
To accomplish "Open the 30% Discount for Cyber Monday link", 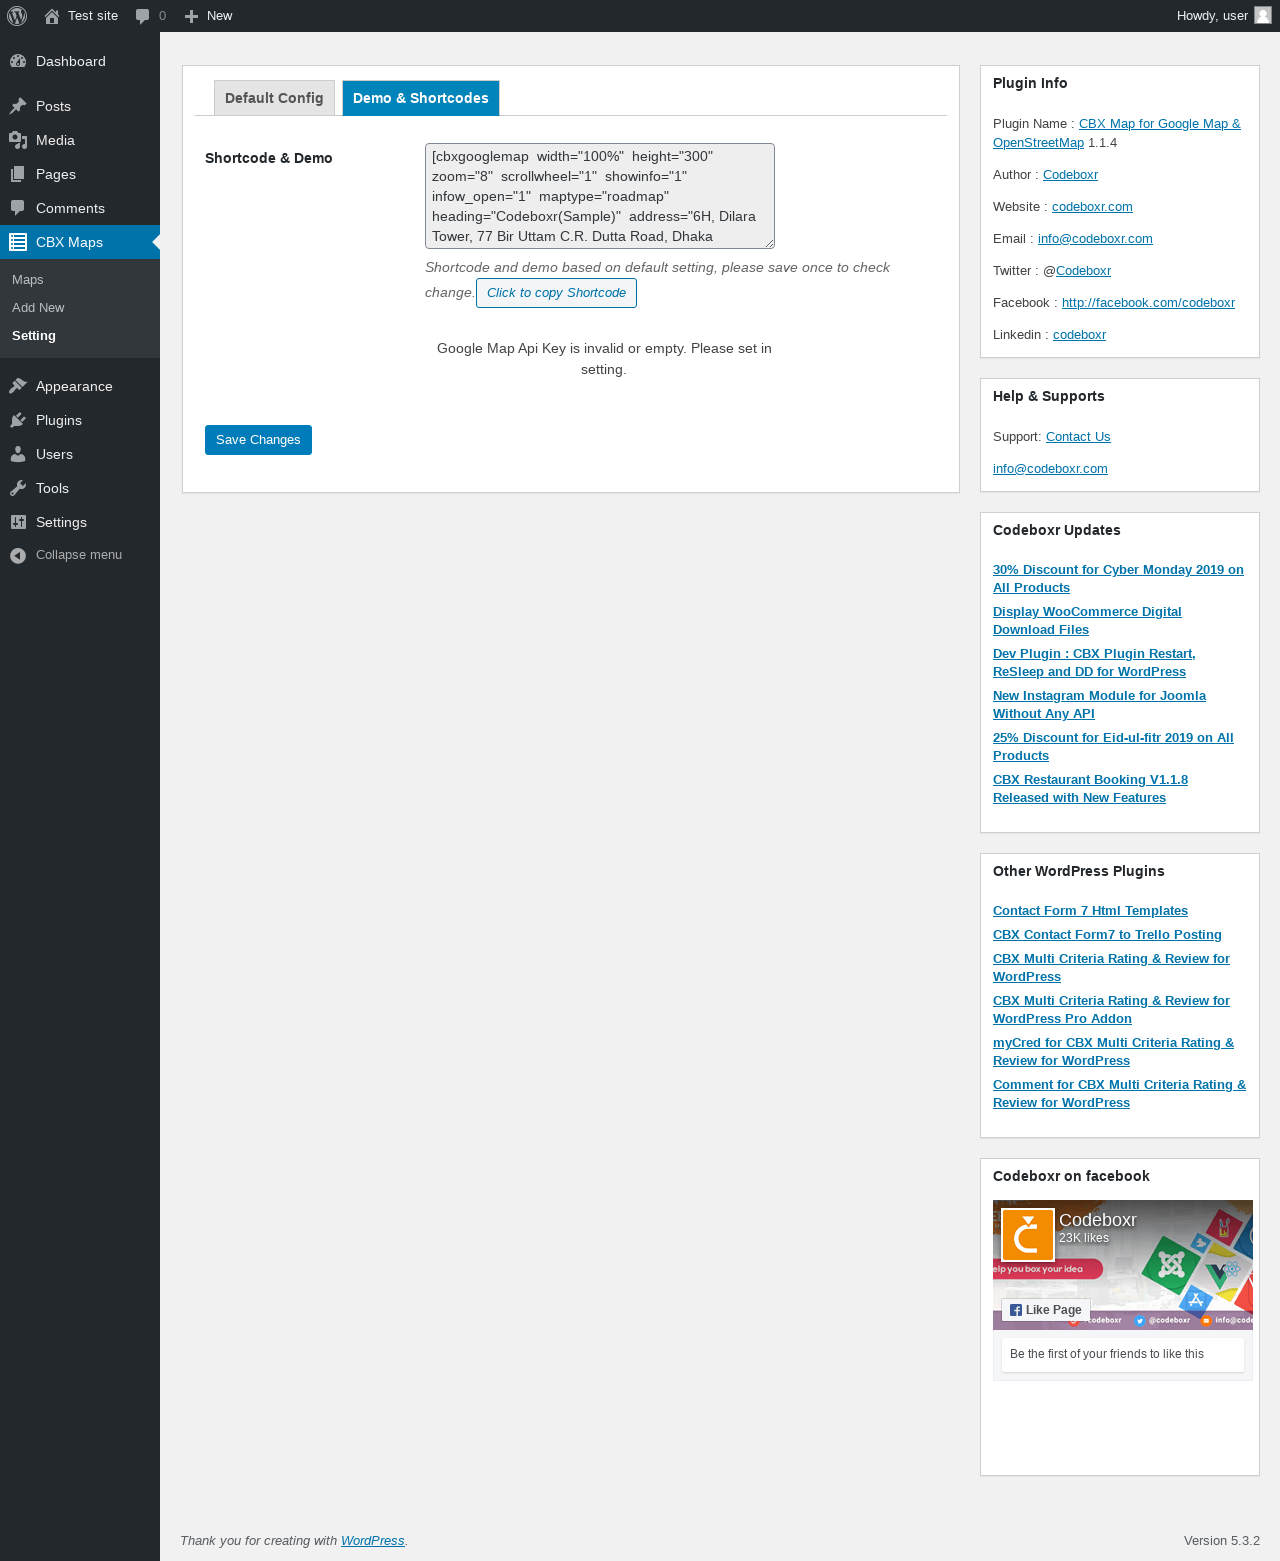I will (x=1118, y=579).
